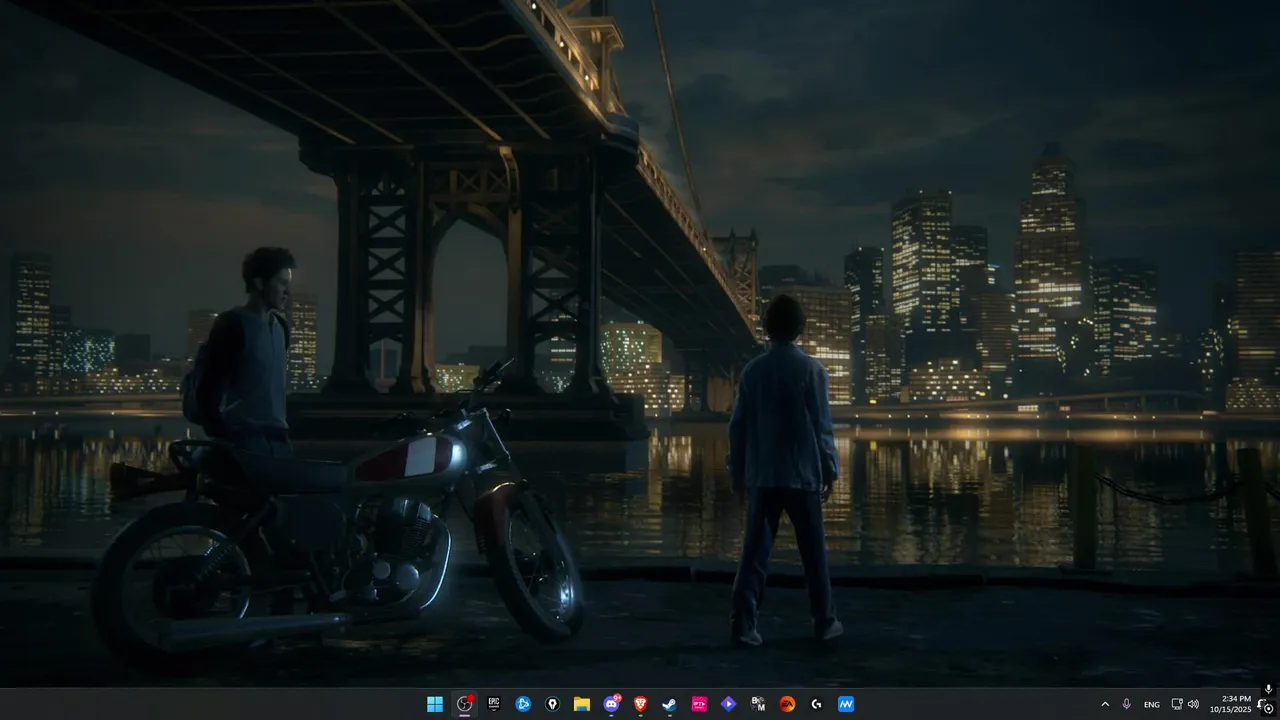Click the microphone in-use tray icon
The image size is (1280, 720).
coord(1127,704)
